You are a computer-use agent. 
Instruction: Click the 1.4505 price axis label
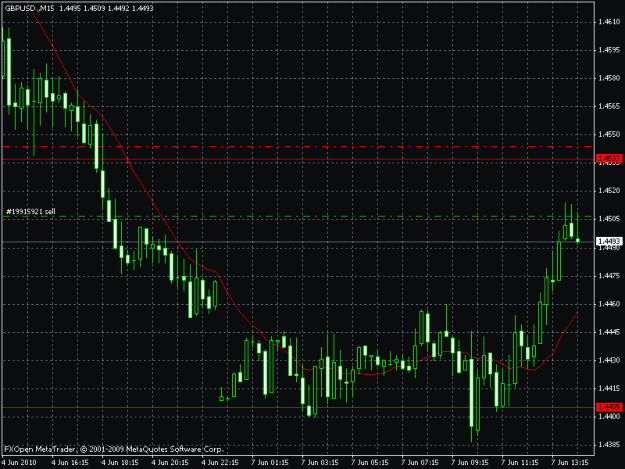[609, 219]
